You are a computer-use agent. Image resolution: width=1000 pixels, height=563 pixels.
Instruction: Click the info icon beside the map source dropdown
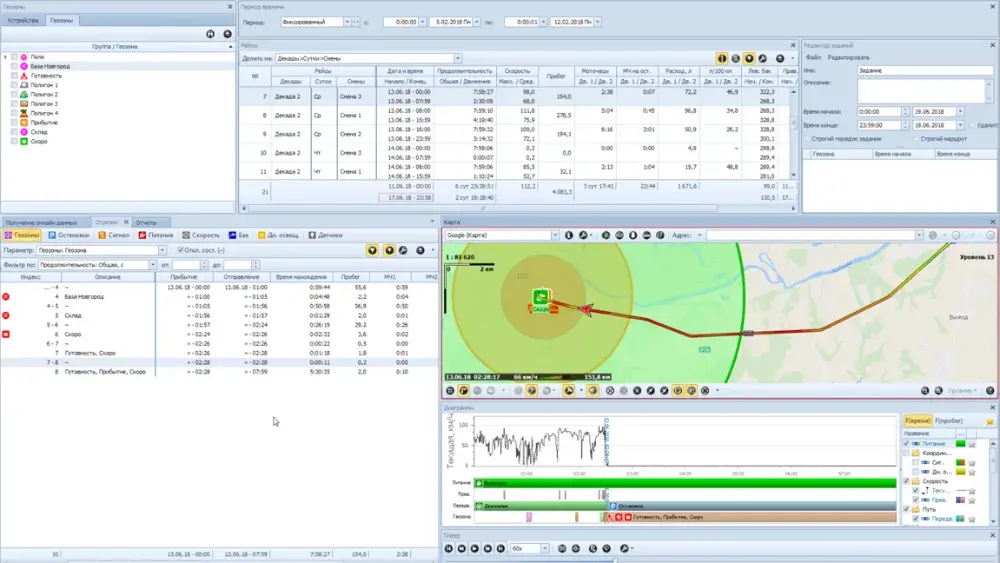click(x=569, y=235)
